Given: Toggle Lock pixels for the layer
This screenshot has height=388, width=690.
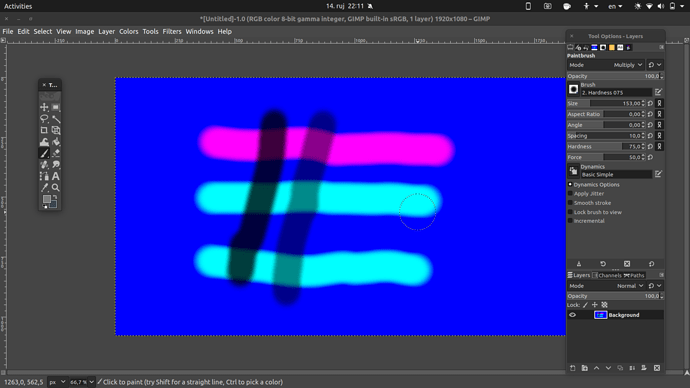Looking at the screenshot, I should (586, 305).
